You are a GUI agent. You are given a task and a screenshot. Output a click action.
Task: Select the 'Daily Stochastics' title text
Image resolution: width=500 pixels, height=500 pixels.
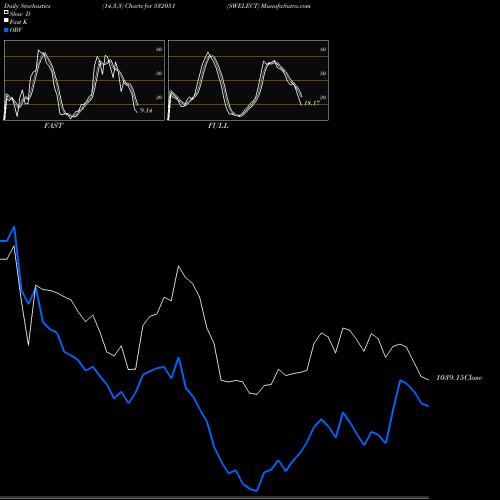click(x=27, y=6)
